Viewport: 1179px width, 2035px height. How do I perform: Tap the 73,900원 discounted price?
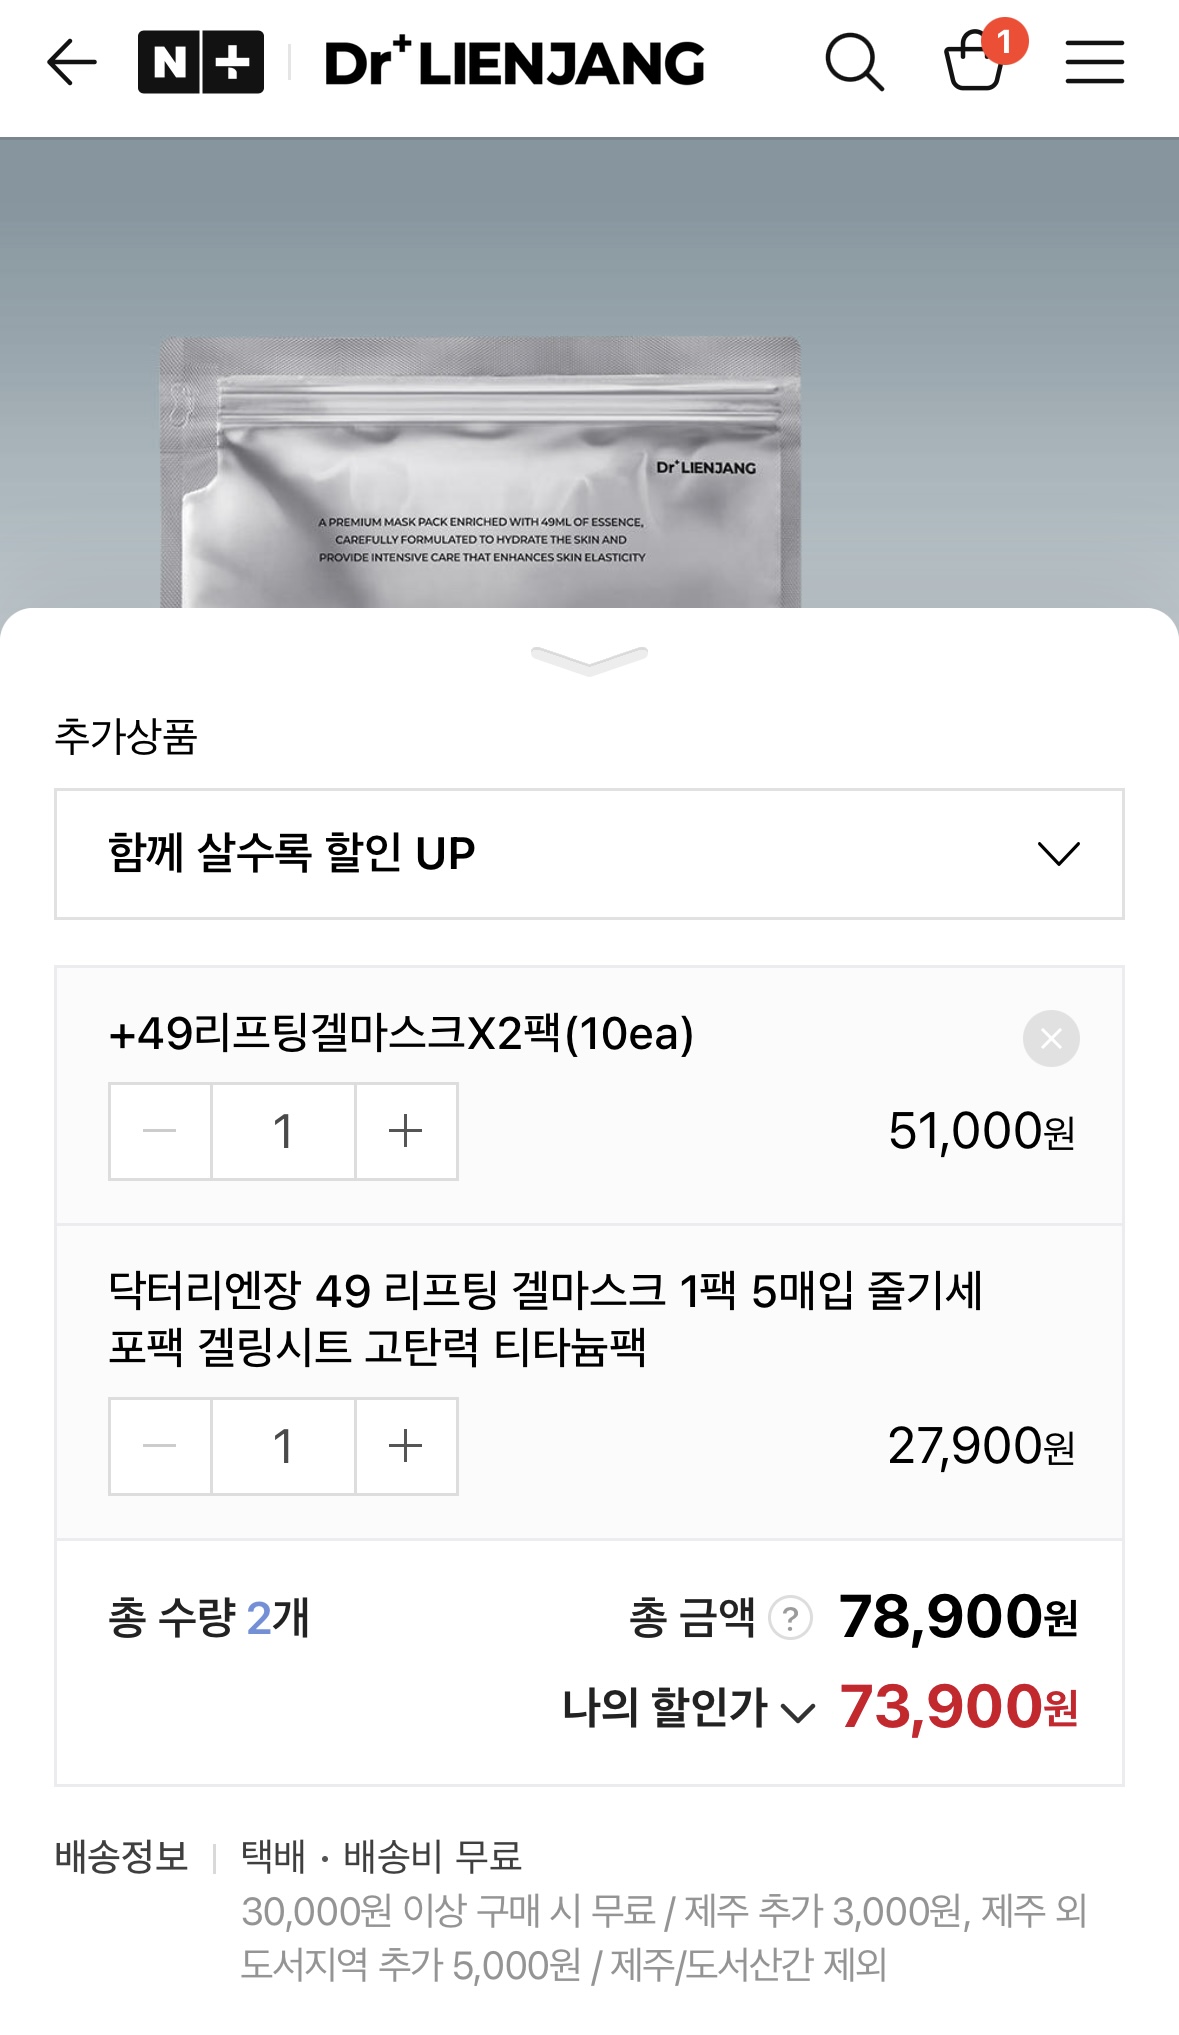click(x=958, y=1706)
